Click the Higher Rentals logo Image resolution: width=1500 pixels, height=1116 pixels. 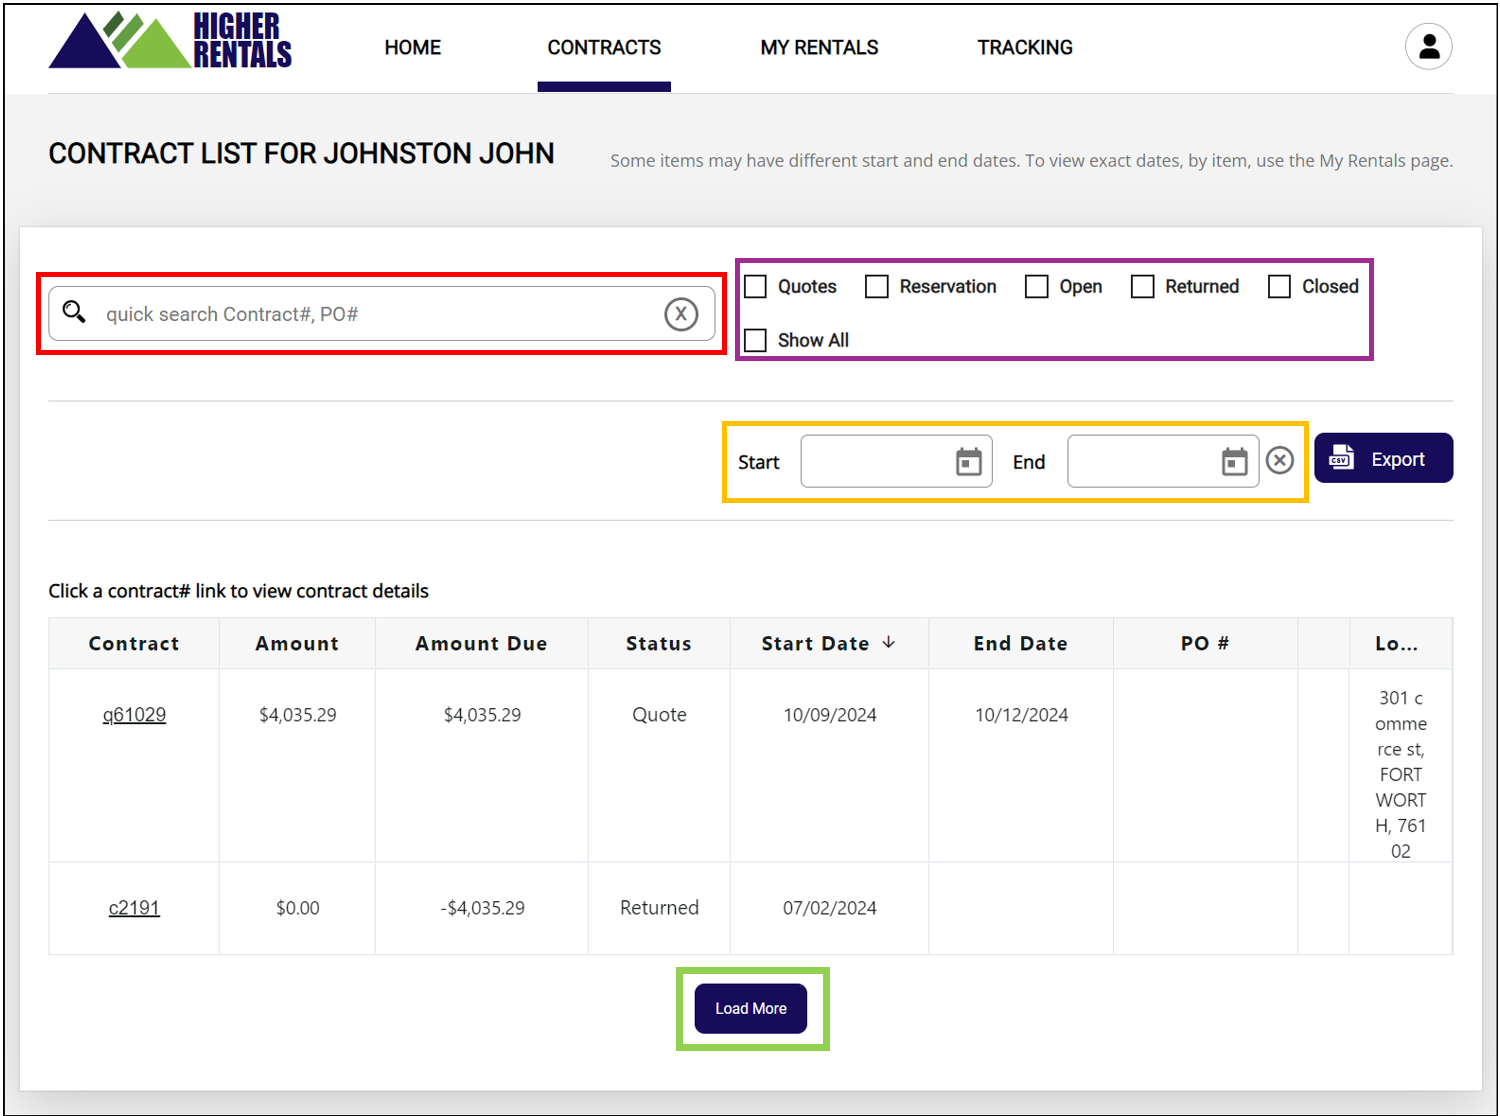170,42
